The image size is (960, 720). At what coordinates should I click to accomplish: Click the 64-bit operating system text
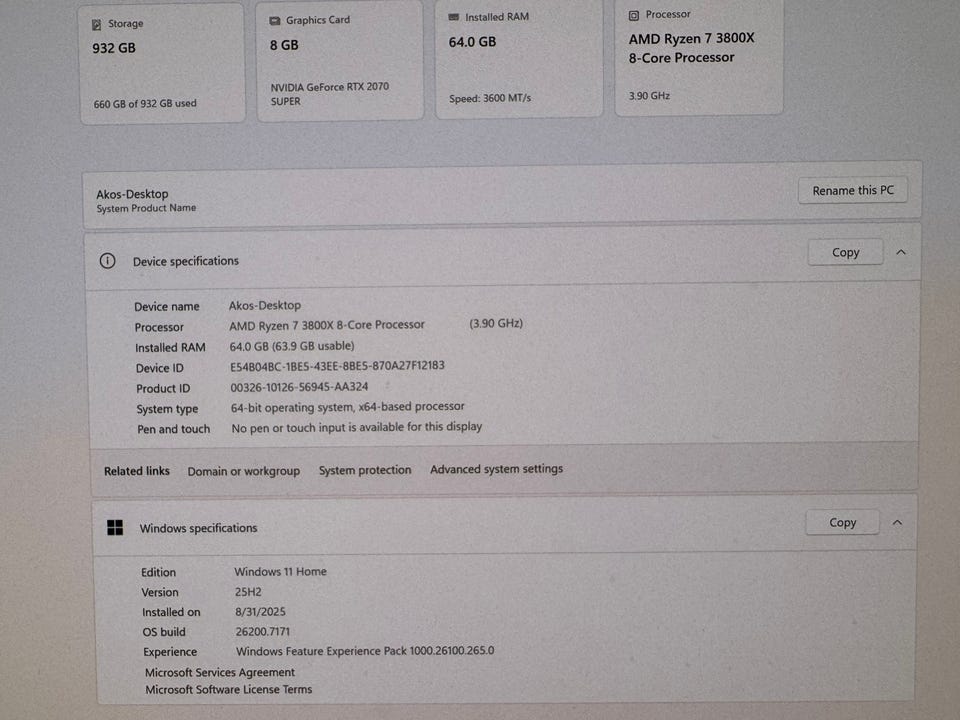(348, 407)
